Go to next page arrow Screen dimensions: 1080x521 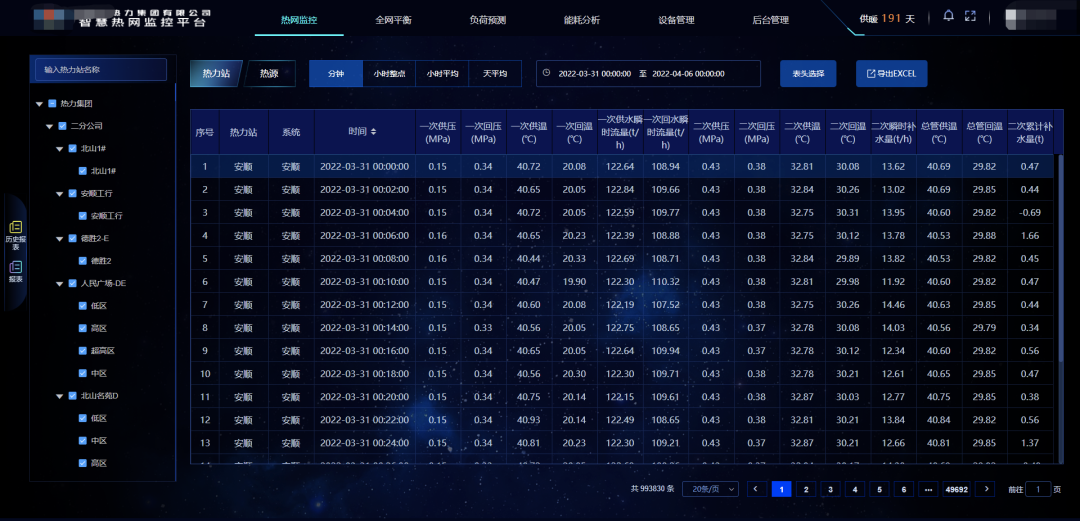986,489
